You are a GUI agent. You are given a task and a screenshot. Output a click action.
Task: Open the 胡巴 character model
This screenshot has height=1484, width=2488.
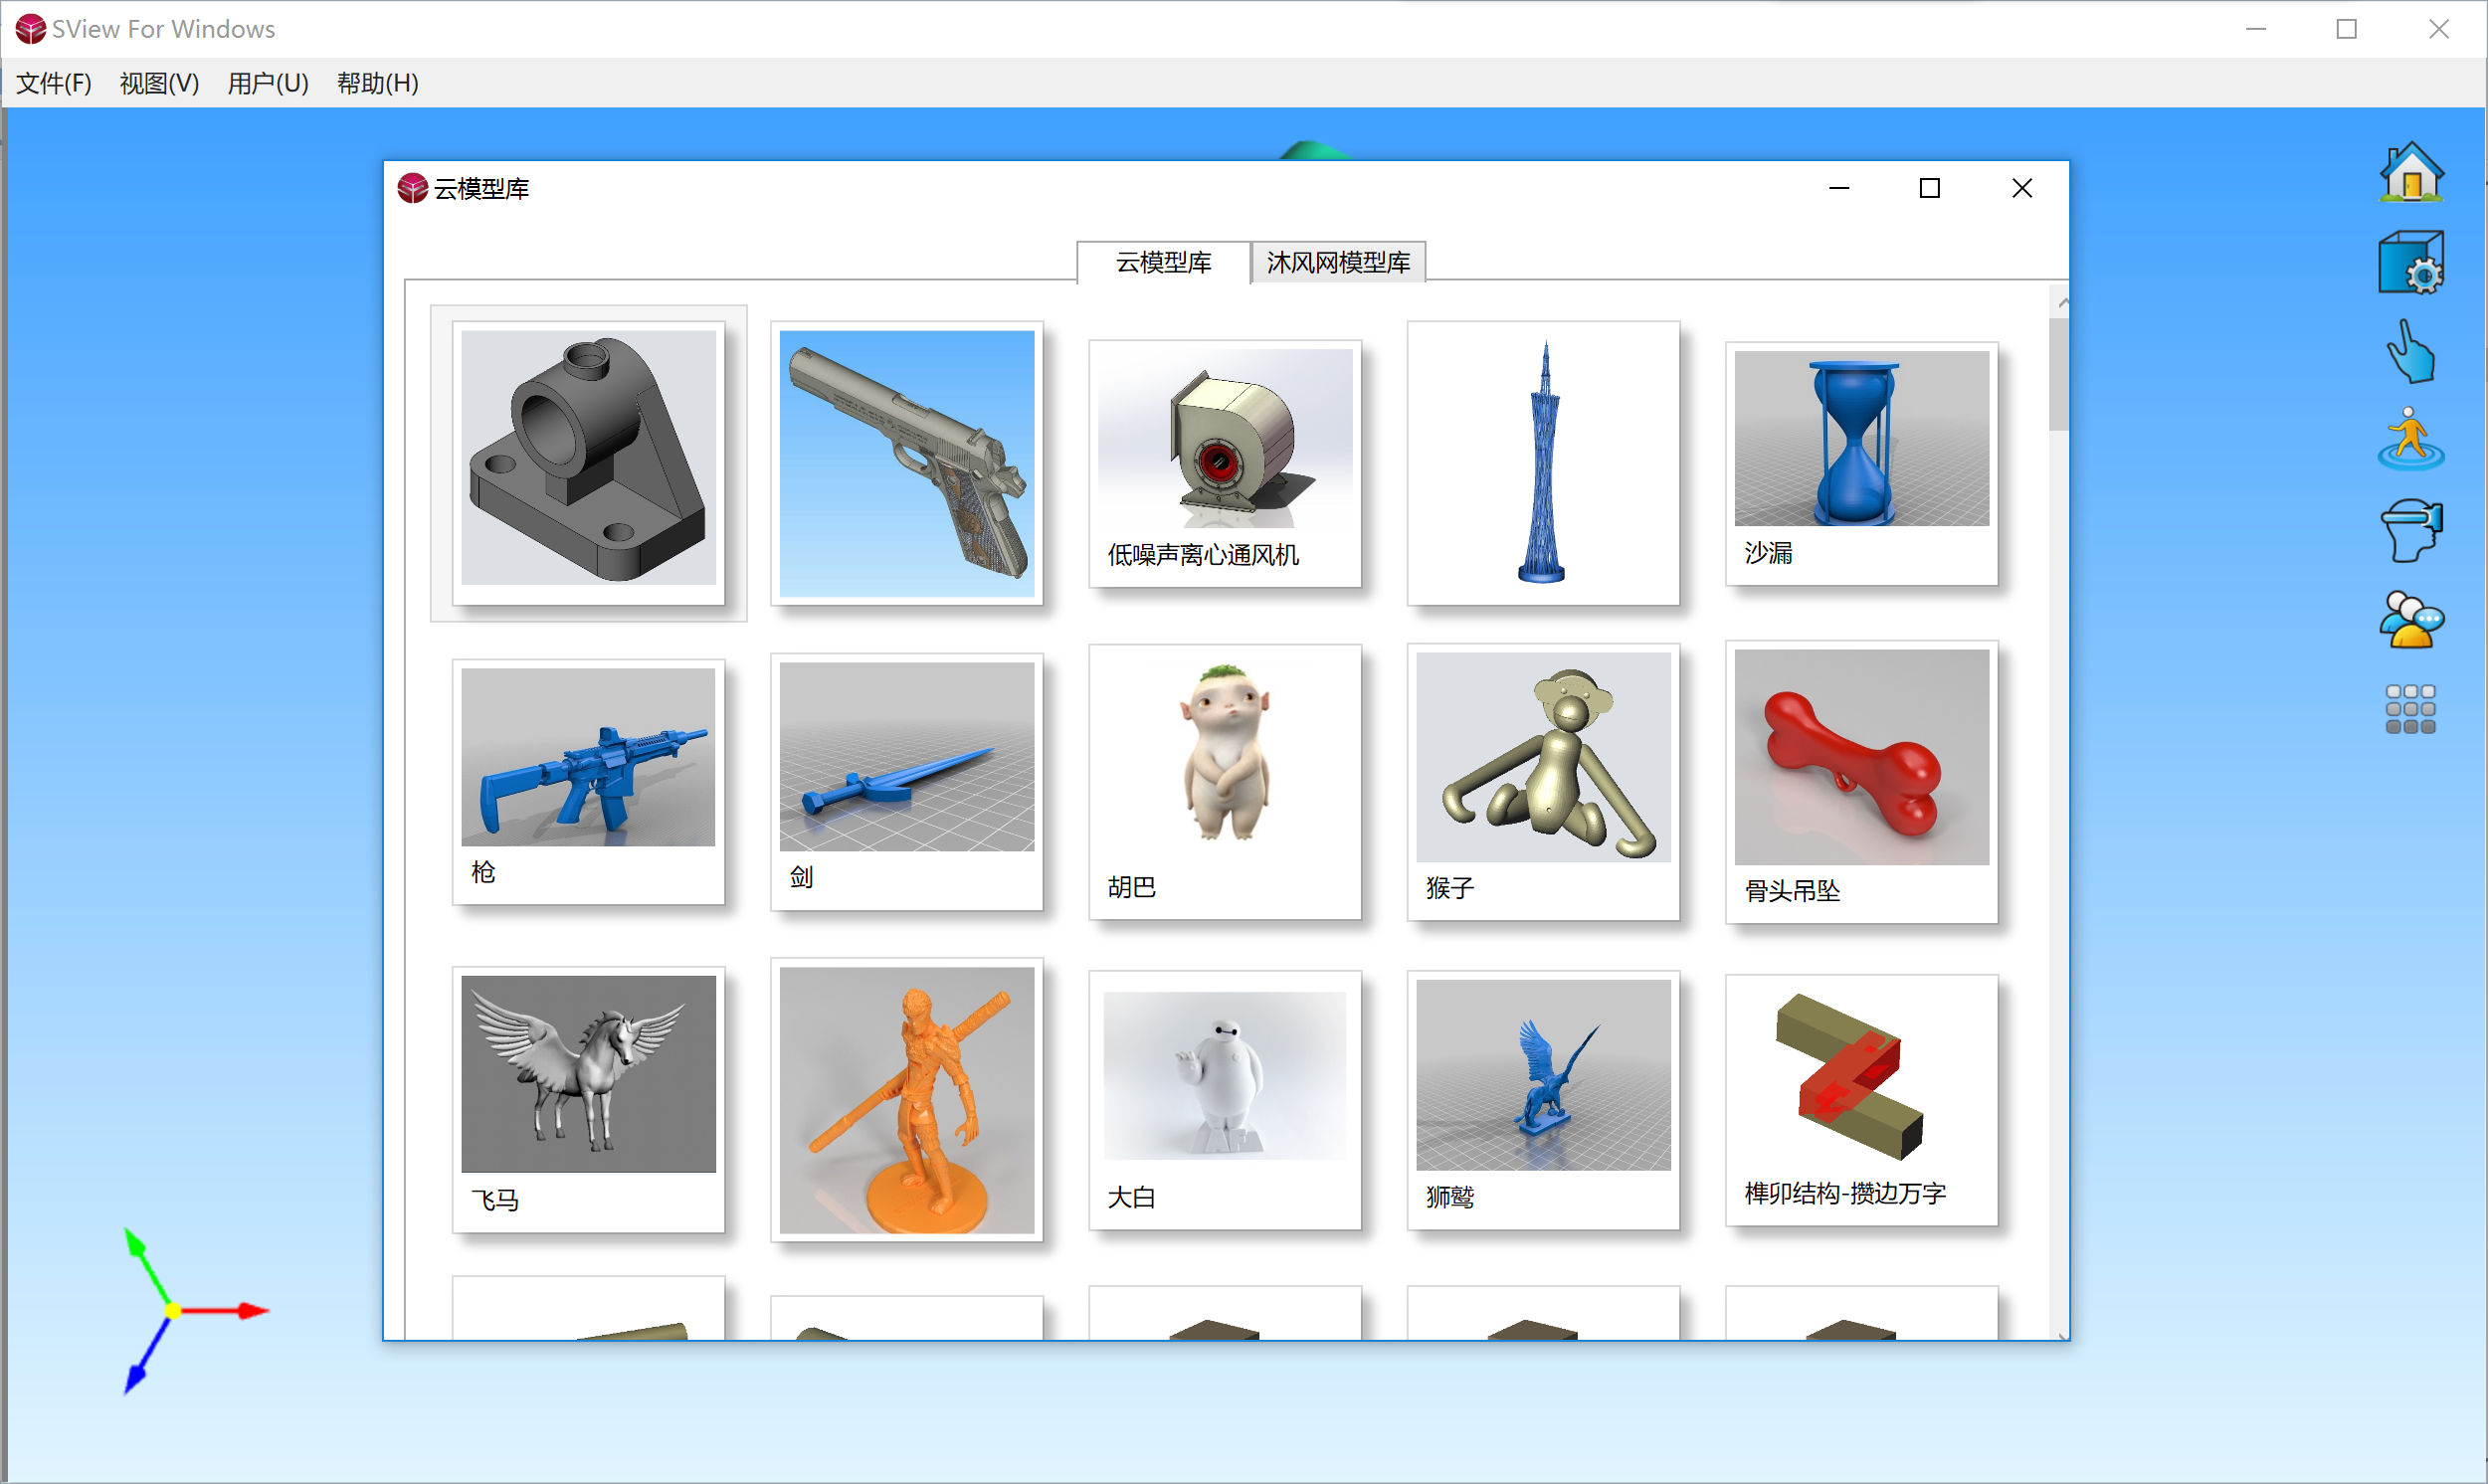[1225, 781]
